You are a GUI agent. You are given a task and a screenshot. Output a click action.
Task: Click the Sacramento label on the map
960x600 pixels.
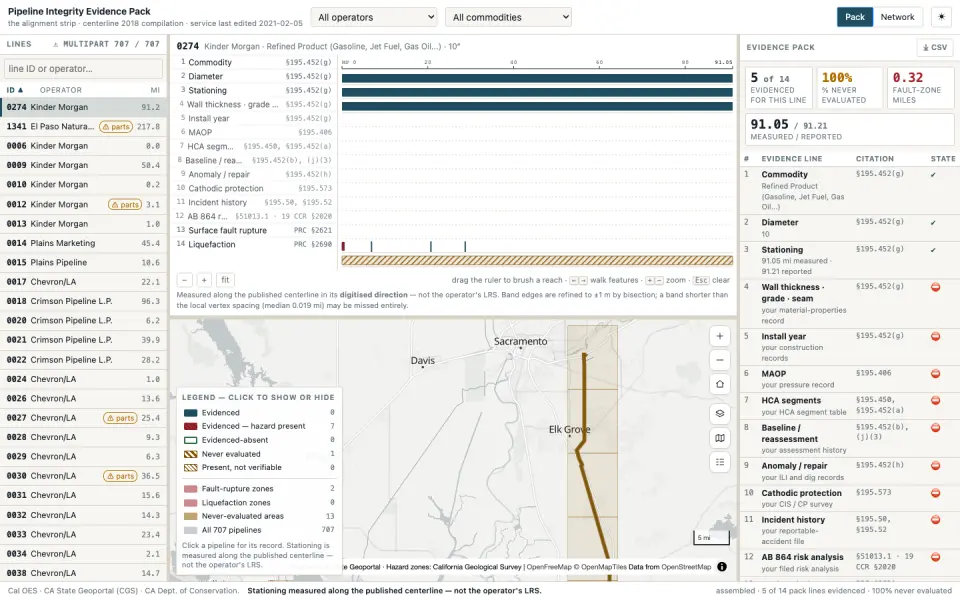pyautogui.click(x=520, y=342)
